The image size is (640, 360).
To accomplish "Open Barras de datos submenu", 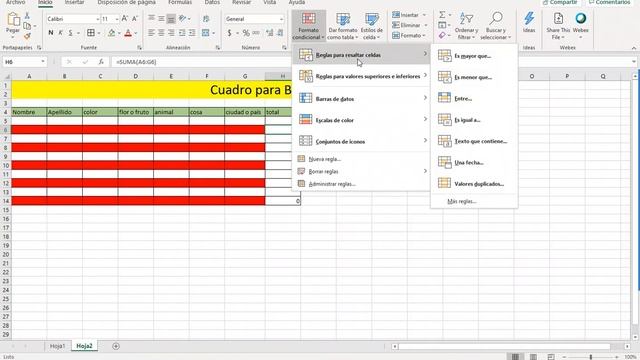I will coord(361,98).
